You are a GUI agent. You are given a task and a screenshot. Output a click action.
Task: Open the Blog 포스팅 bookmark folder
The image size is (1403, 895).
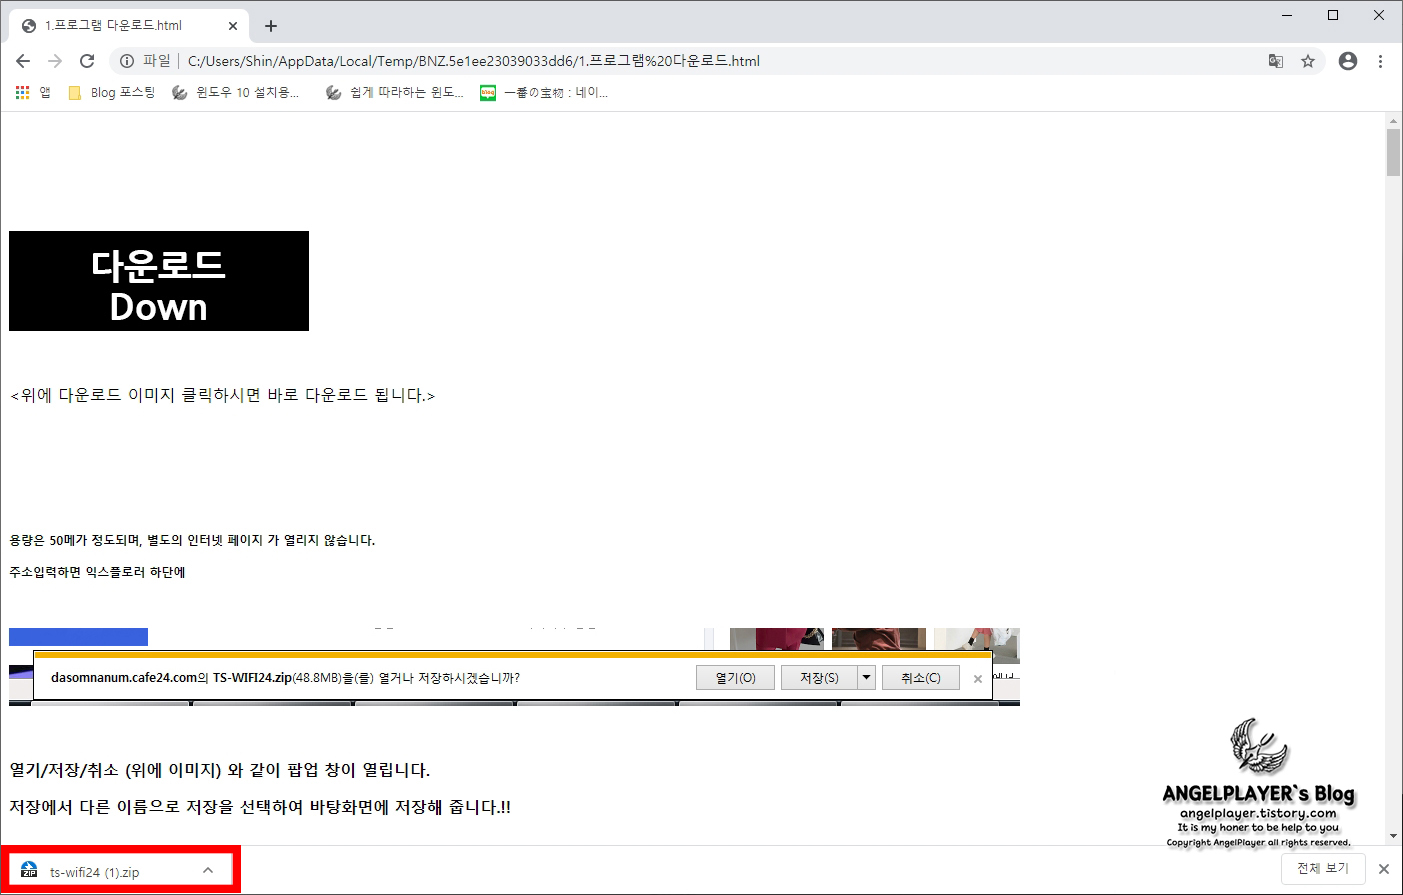(x=111, y=92)
